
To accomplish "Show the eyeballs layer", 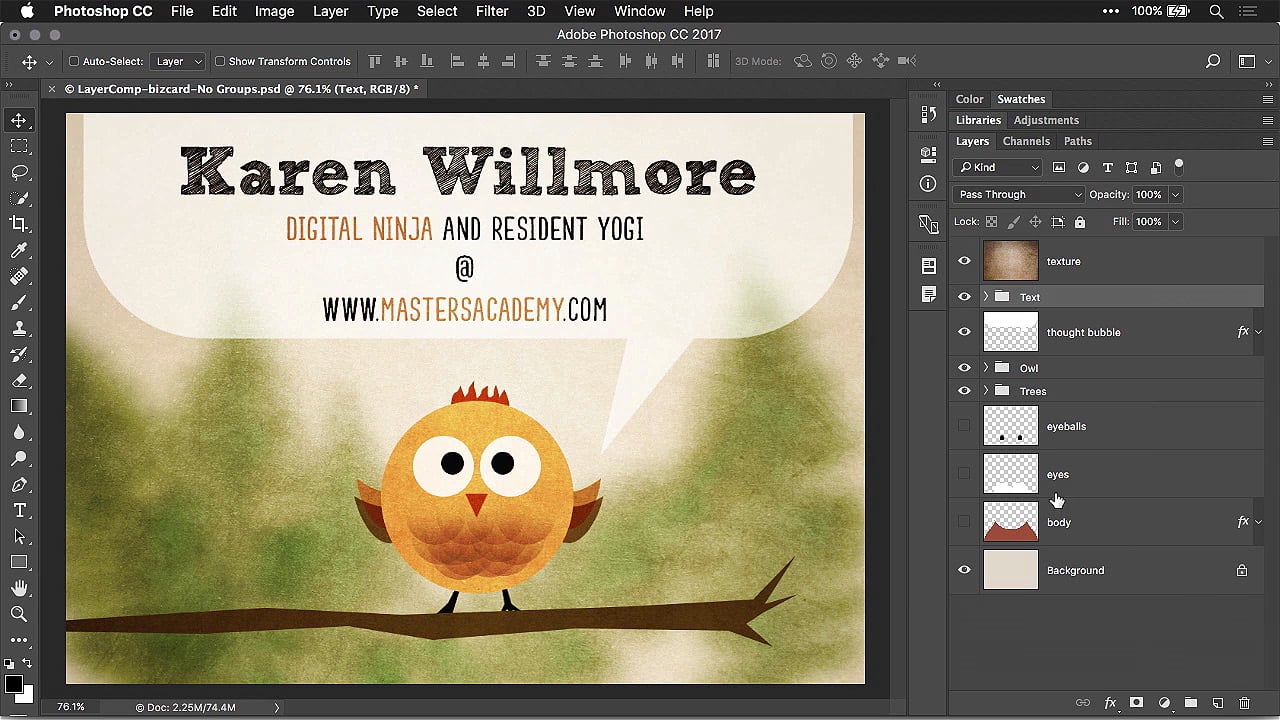I will [x=964, y=426].
